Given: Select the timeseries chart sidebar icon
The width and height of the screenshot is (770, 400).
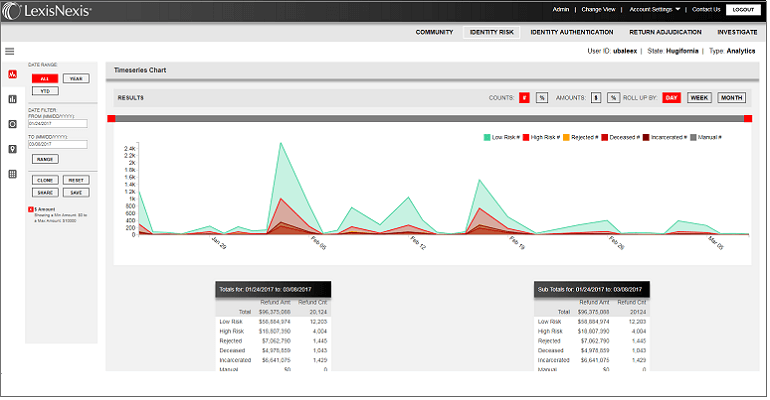Looking at the screenshot, I should pyautogui.click(x=13, y=75).
